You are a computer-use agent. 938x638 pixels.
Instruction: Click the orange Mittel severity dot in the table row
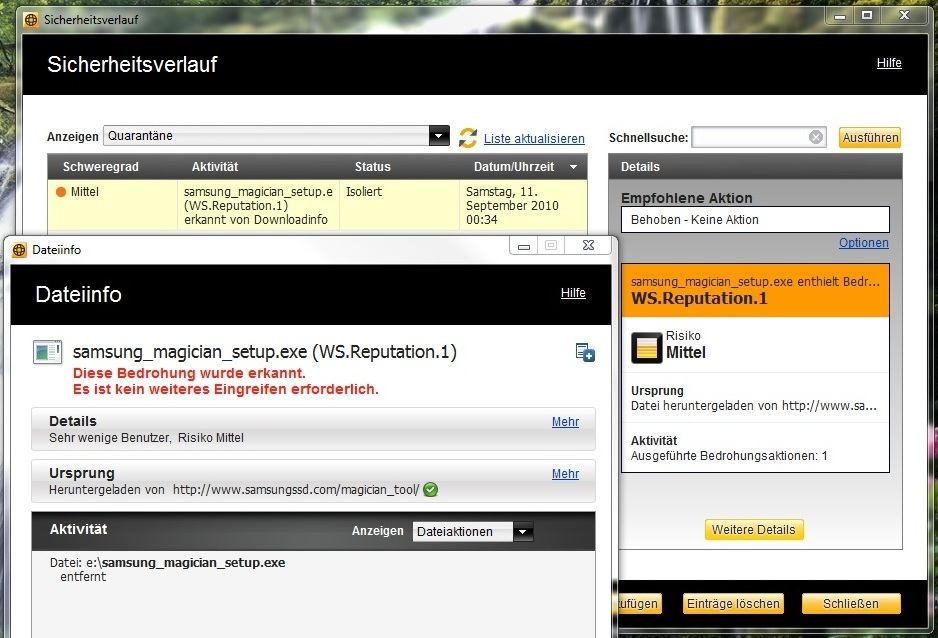tap(60, 192)
